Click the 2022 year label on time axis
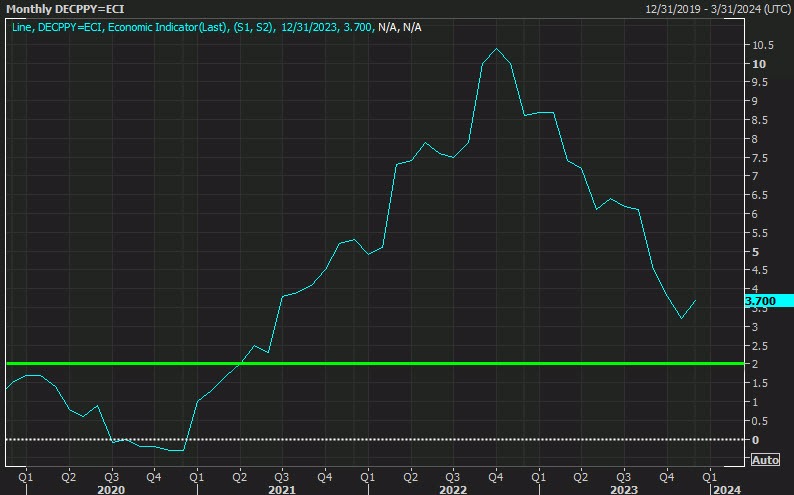The height and width of the screenshot is (495, 794). coord(453,489)
